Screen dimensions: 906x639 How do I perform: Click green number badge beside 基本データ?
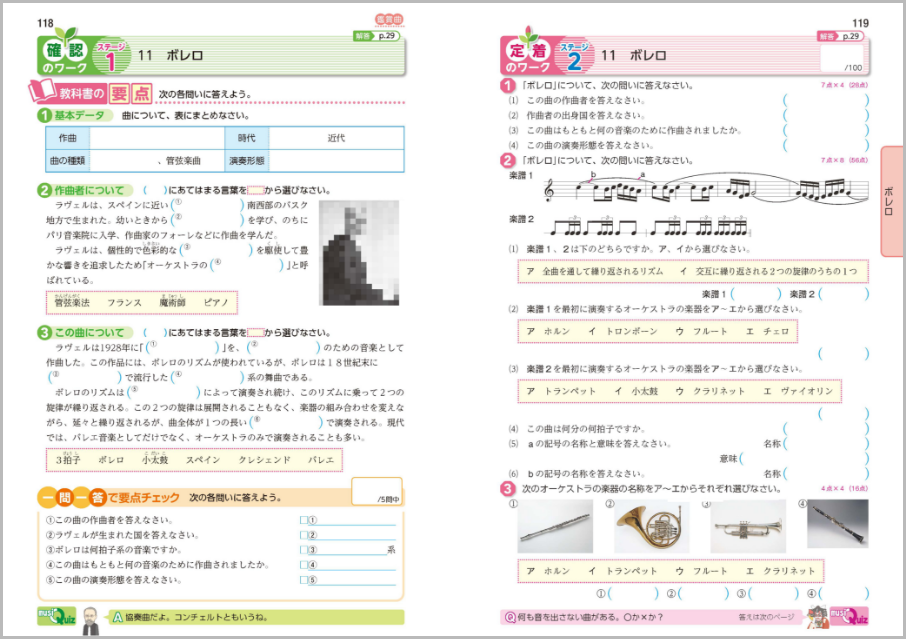[x=44, y=116]
